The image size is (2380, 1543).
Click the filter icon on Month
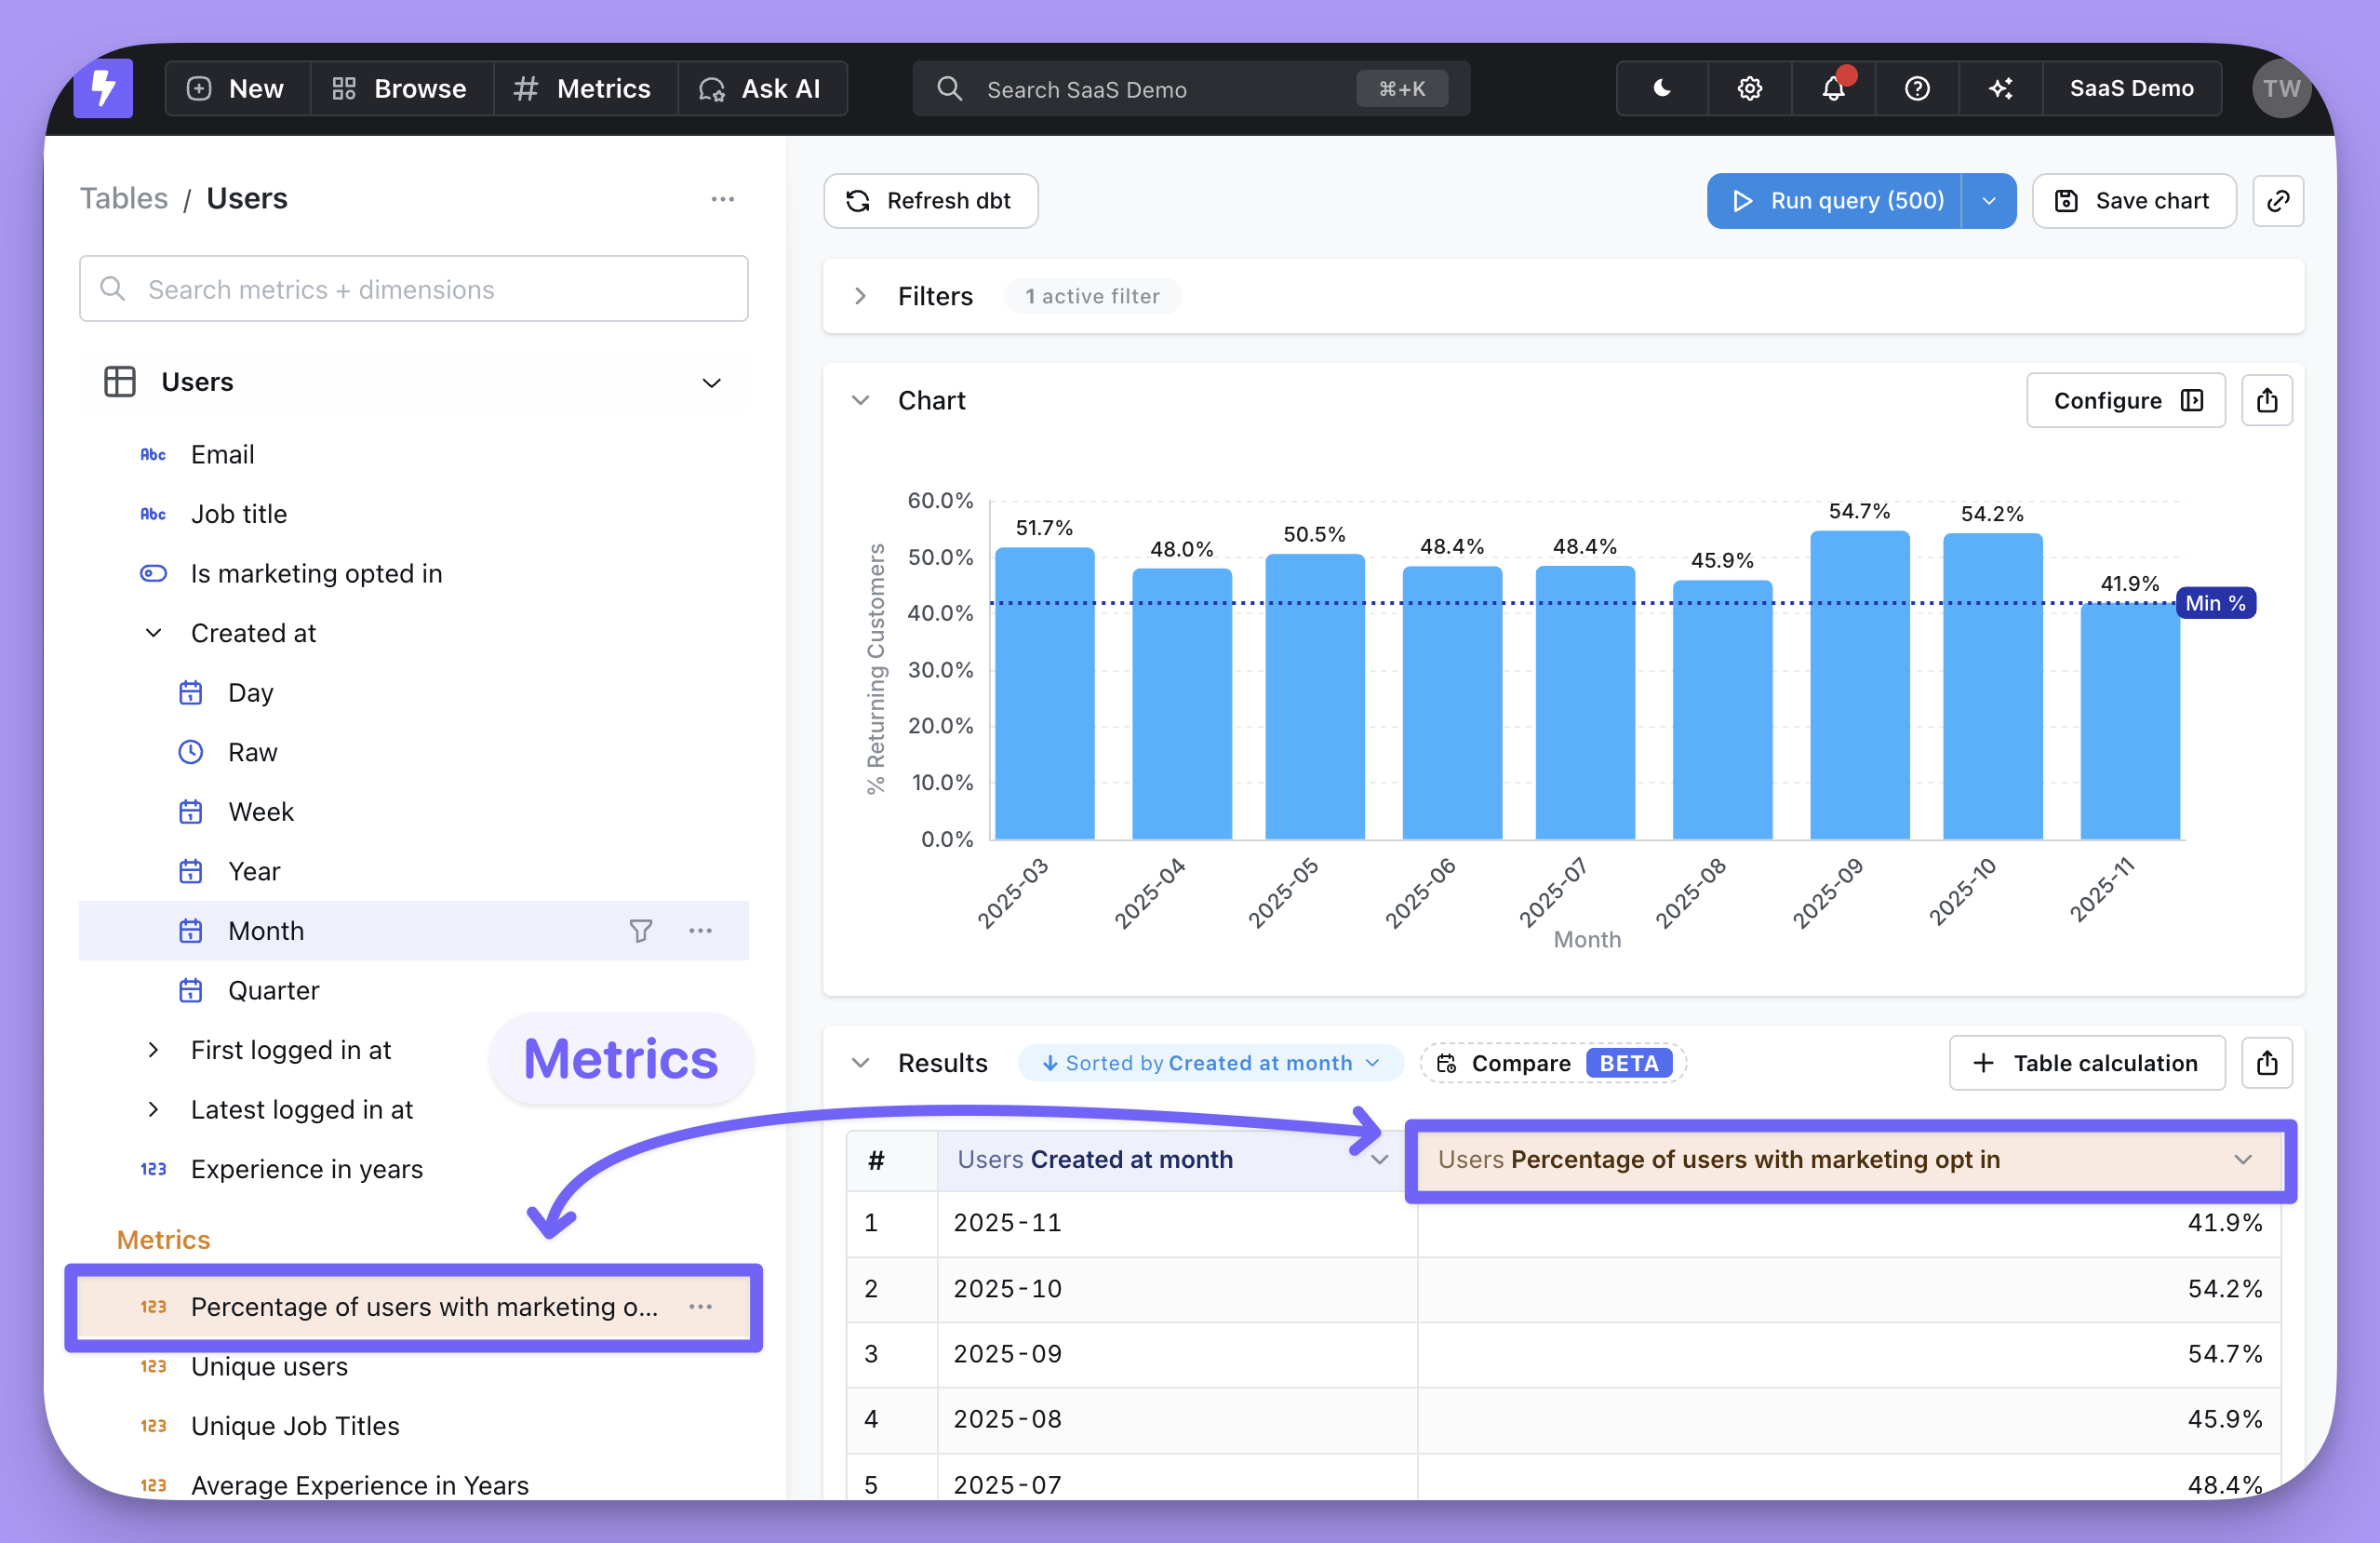click(x=640, y=931)
